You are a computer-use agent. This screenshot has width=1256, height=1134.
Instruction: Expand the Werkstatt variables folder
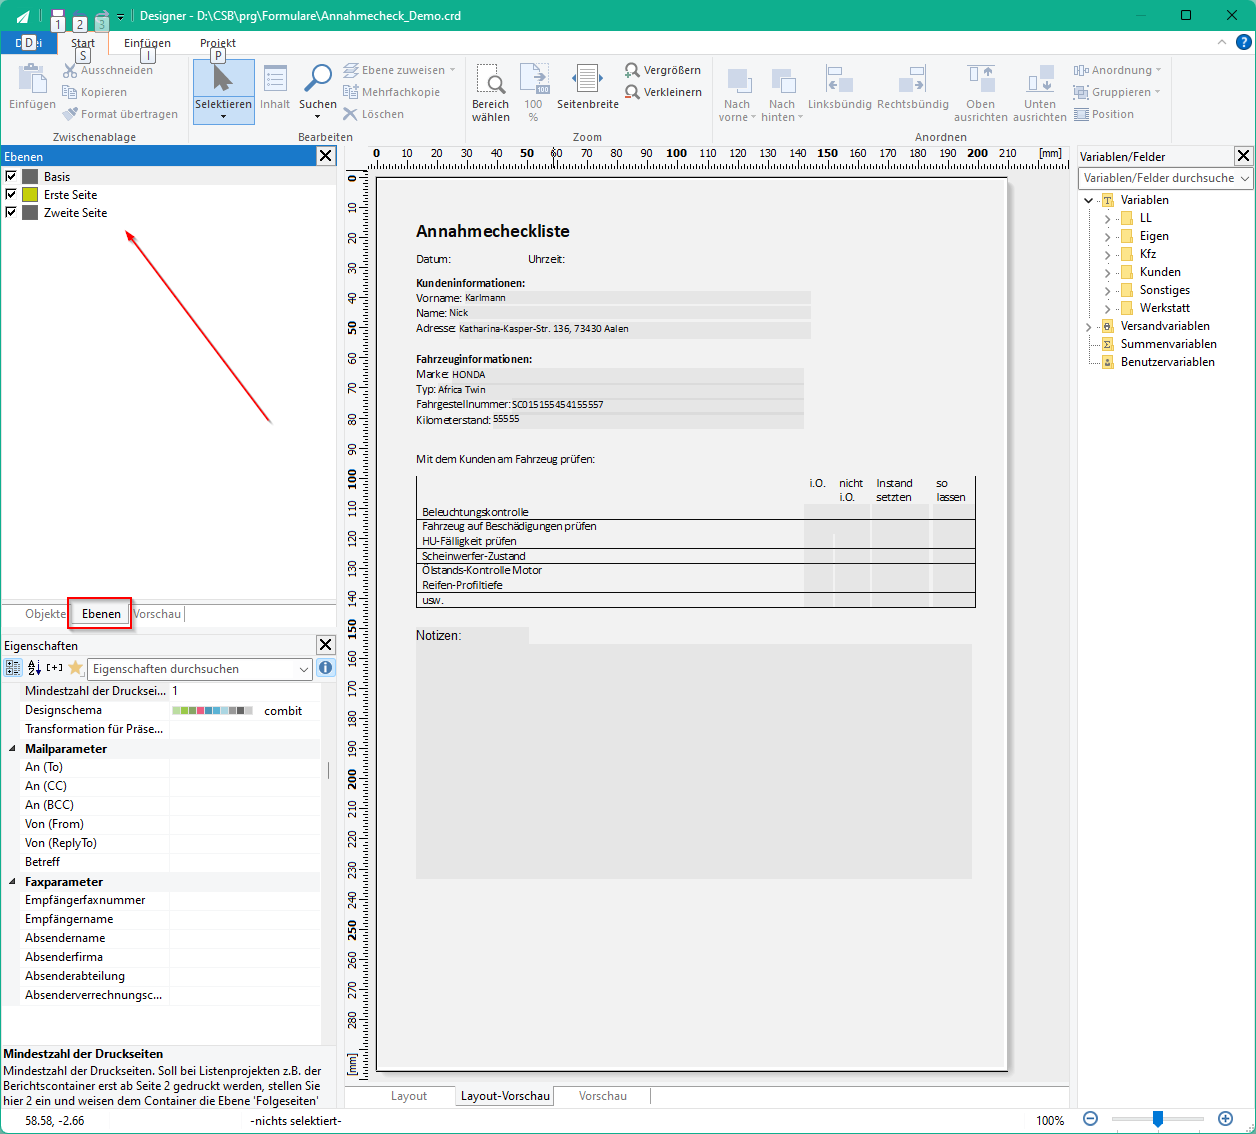click(x=1107, y=308)
